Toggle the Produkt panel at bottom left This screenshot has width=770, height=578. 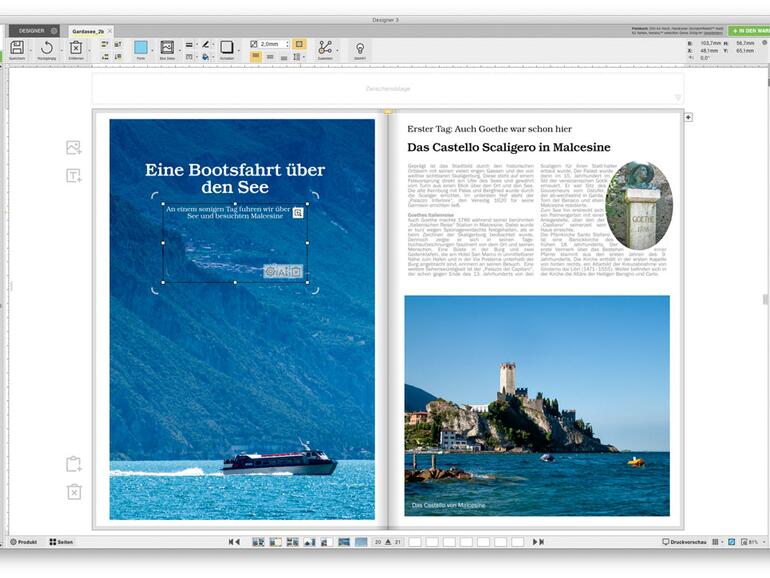pos(24,541)
